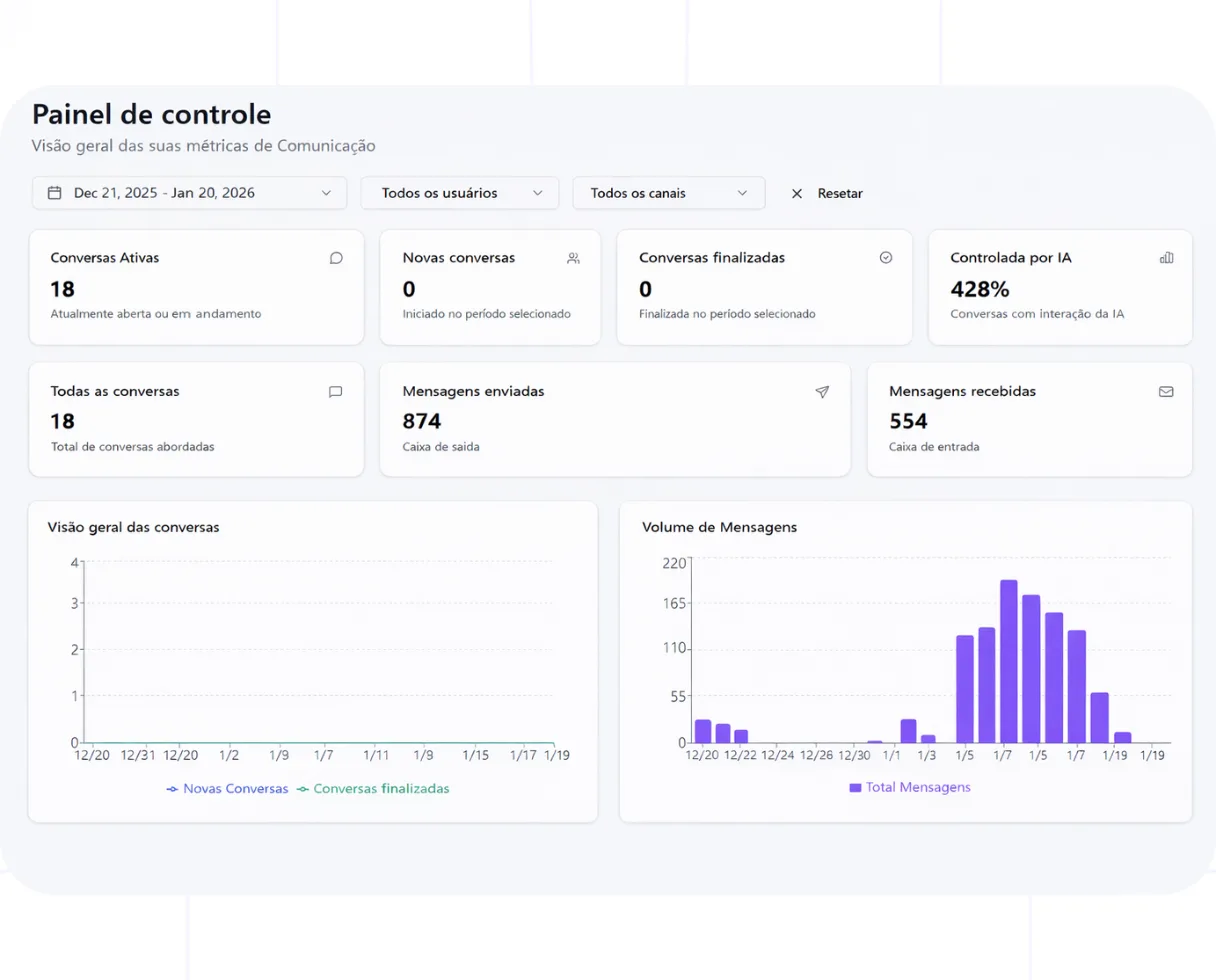The image size is (1216, 980).
Task: Click bar chart icon on Controlada por IA
Action: [1166, 258]
